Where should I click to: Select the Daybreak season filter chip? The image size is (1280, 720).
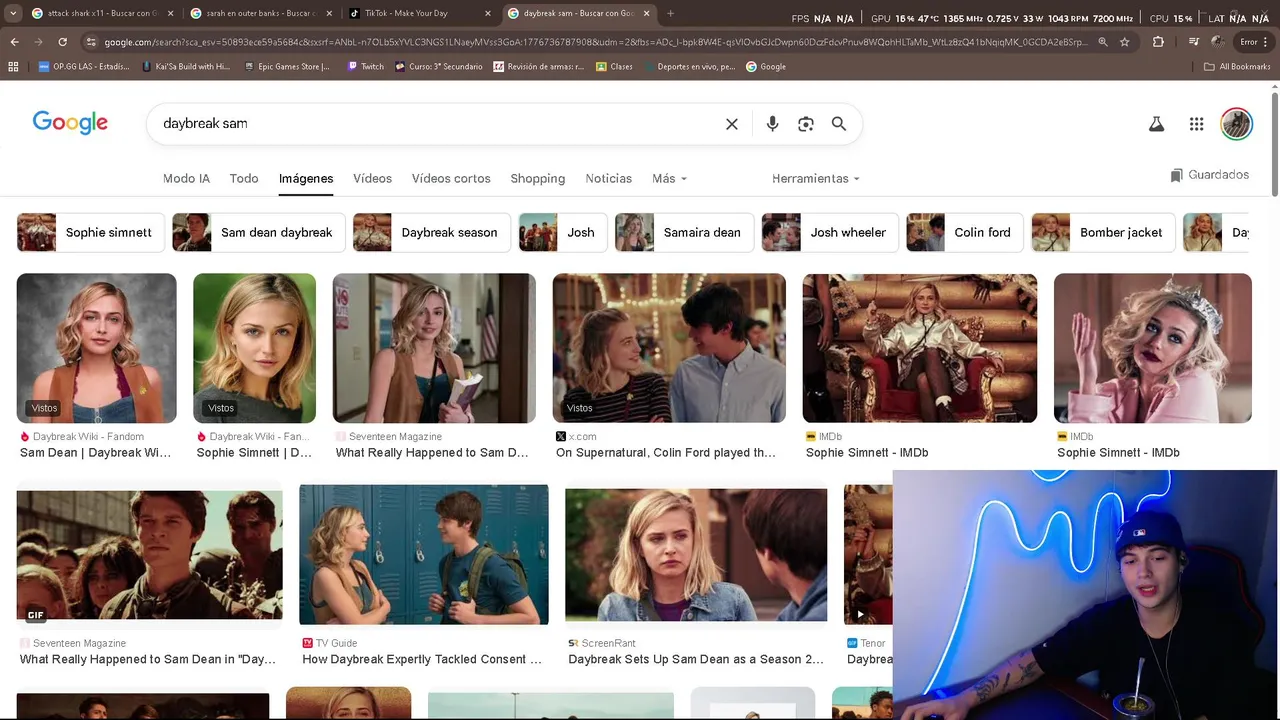click(431, 233)
